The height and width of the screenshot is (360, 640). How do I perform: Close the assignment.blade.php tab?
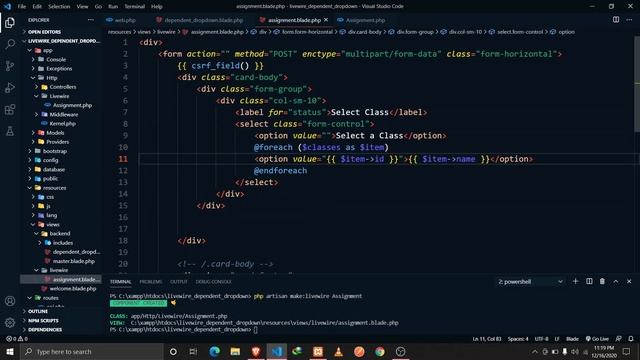[326, 20]
